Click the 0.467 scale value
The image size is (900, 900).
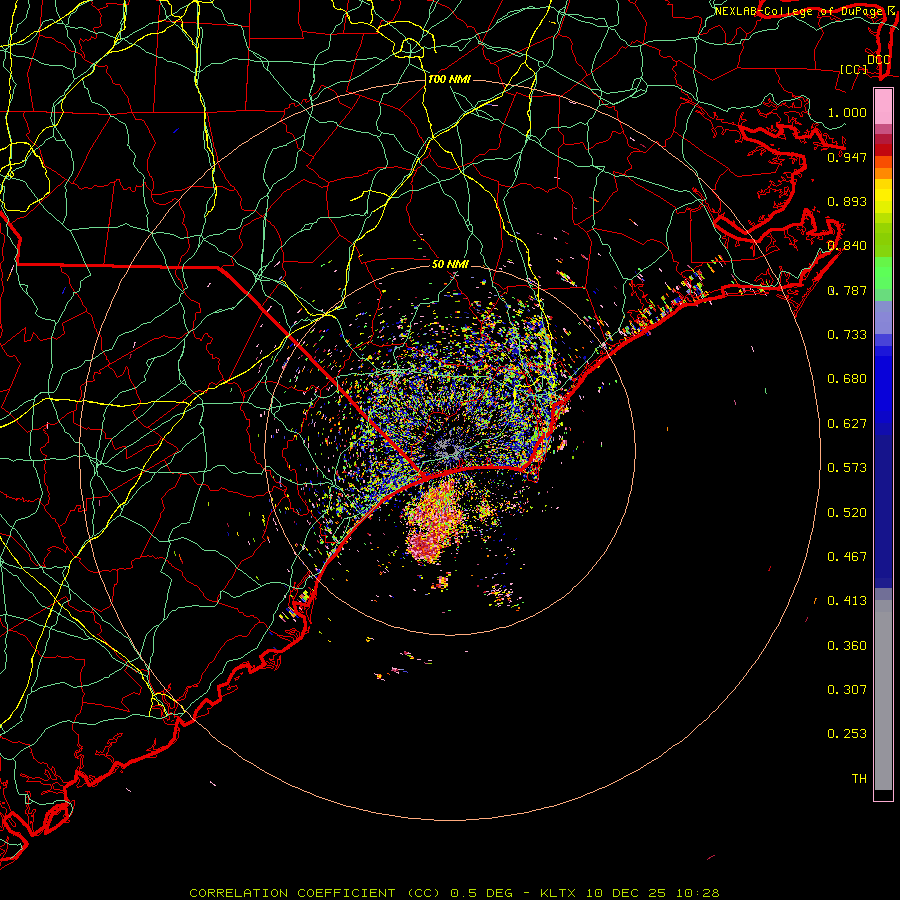pyautogui.click(x=847, y=557)
